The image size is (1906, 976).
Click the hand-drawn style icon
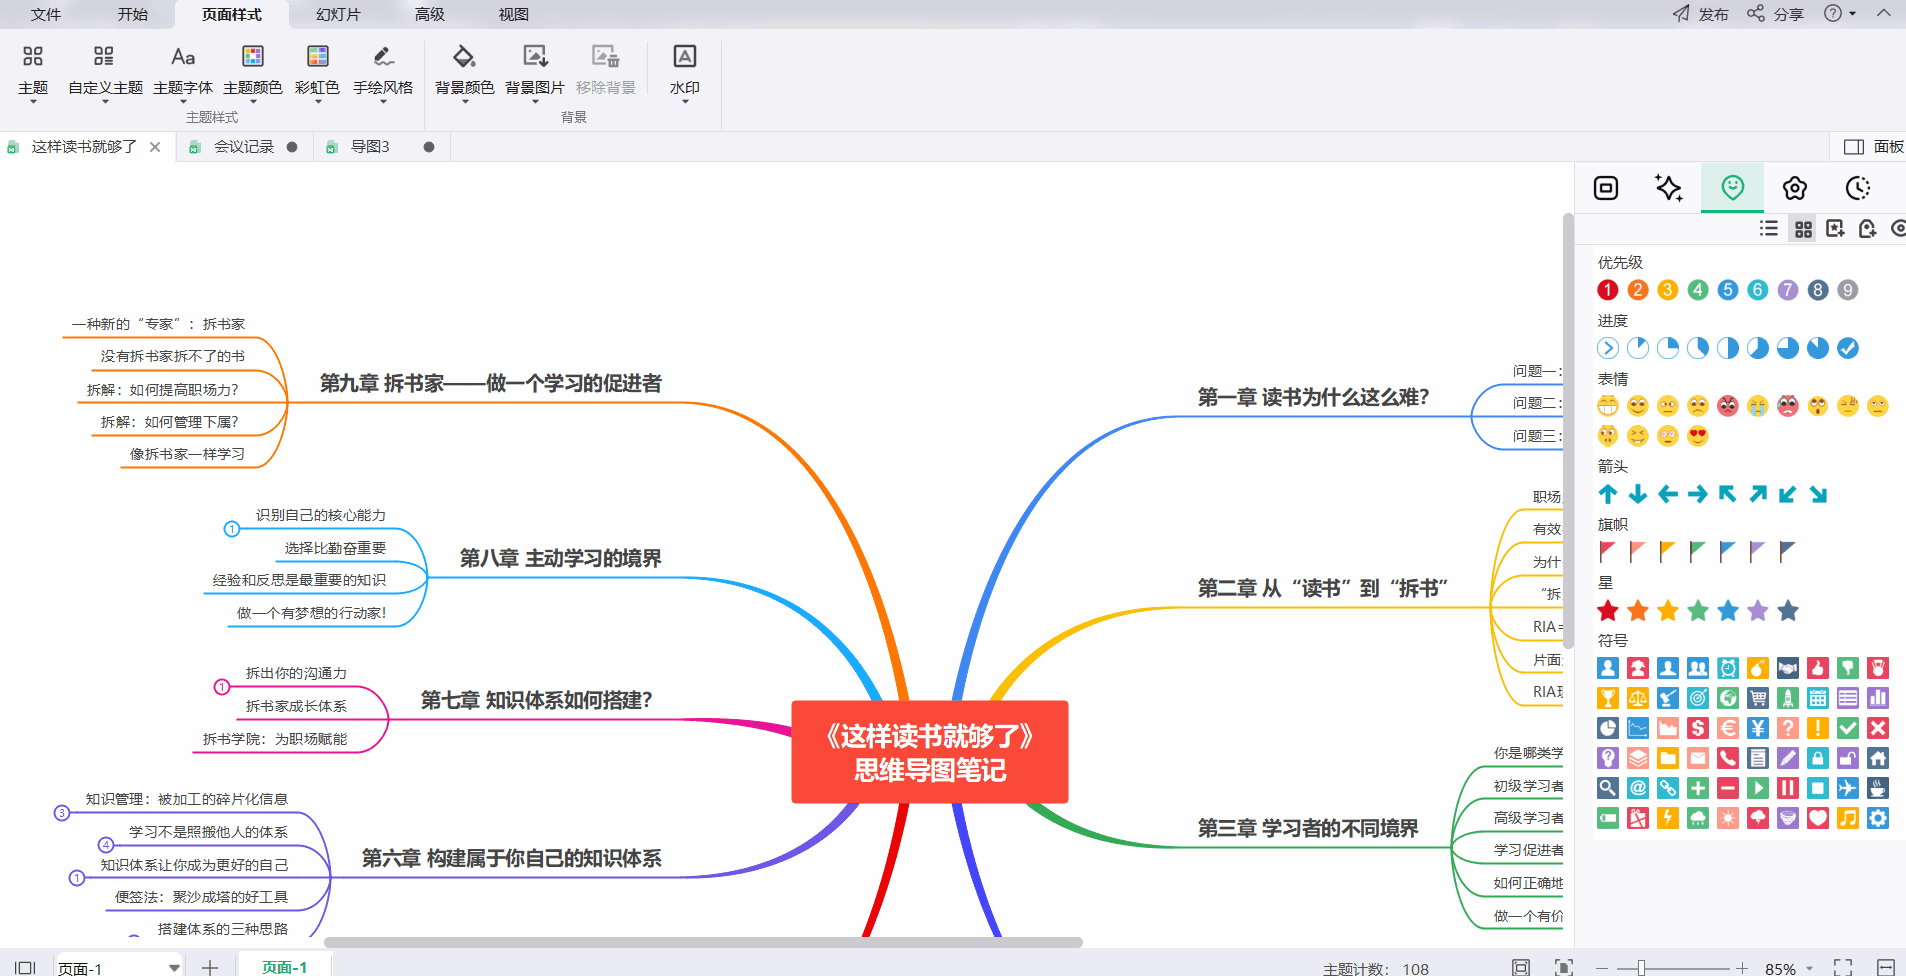[x=382, y=57]
